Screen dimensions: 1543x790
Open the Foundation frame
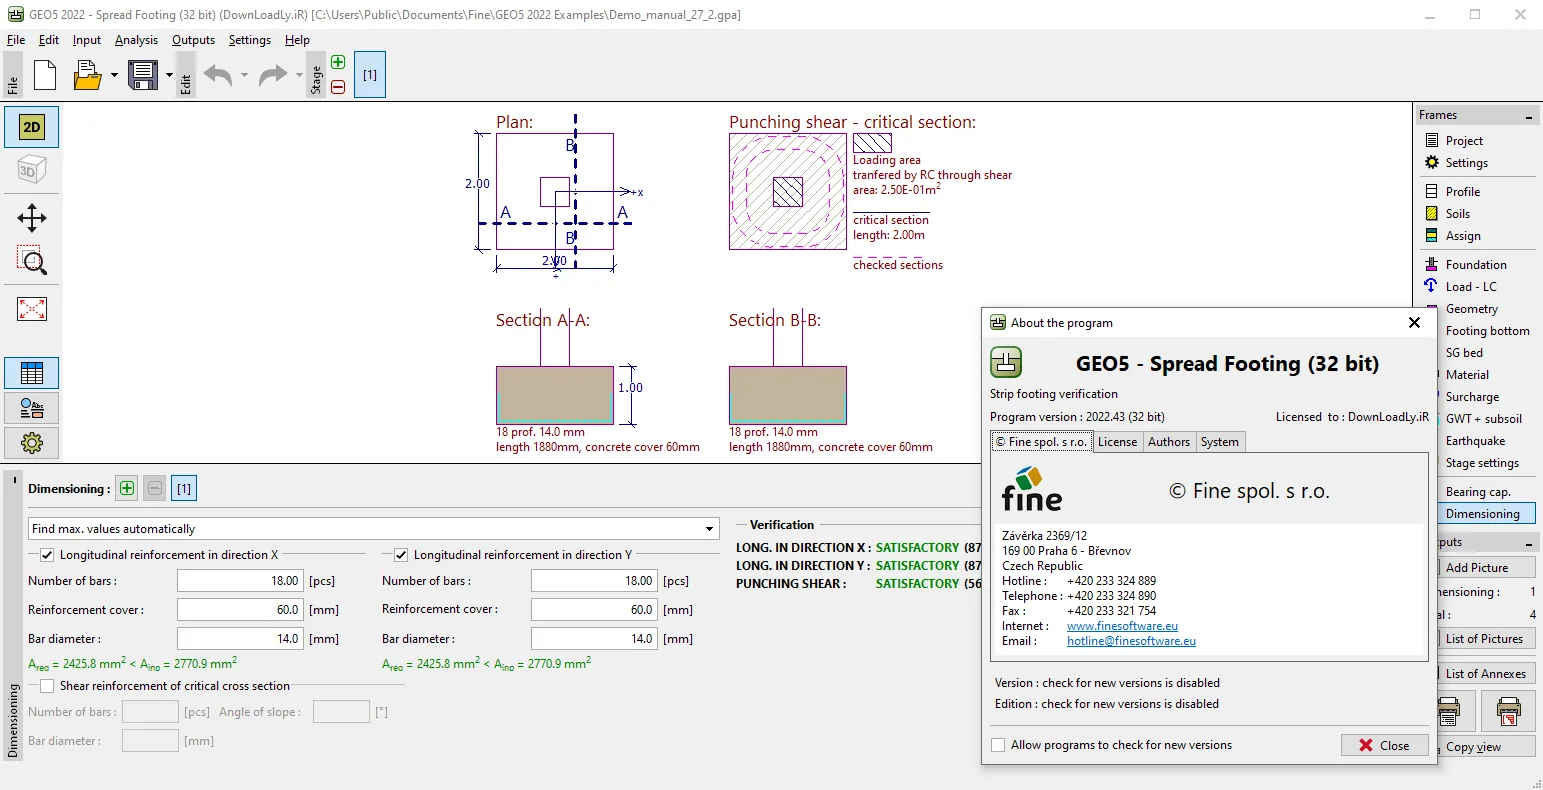[x=1476, y=265]
